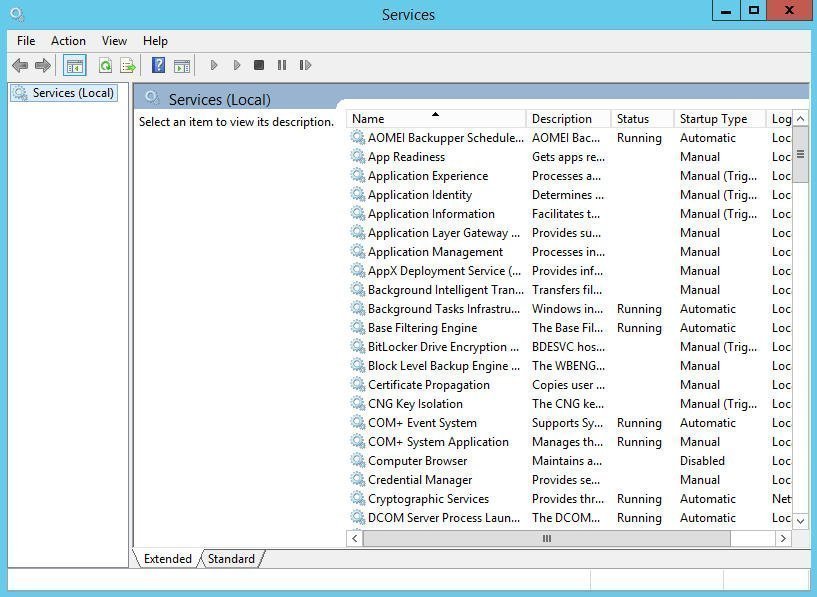Toggle the Show/Hide Console Tree button
Viewport: 817px width, 597px height.
click(x=74, y=66)
